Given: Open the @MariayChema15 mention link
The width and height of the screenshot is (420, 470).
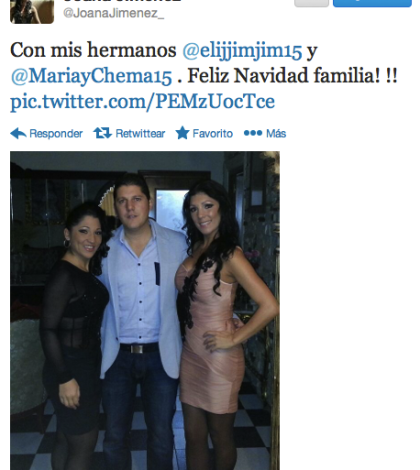Looking at the screenshot, I should (x=91, y=76).
